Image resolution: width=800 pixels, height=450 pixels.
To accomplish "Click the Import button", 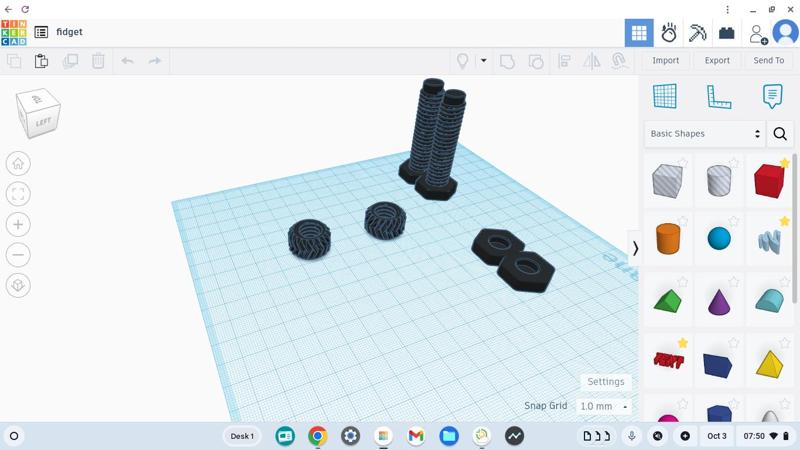I will coord(665,60).
